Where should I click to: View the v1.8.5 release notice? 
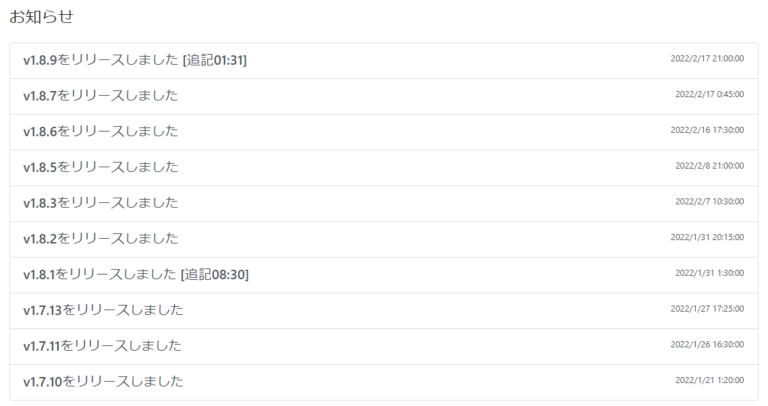[x=101, y=167]
